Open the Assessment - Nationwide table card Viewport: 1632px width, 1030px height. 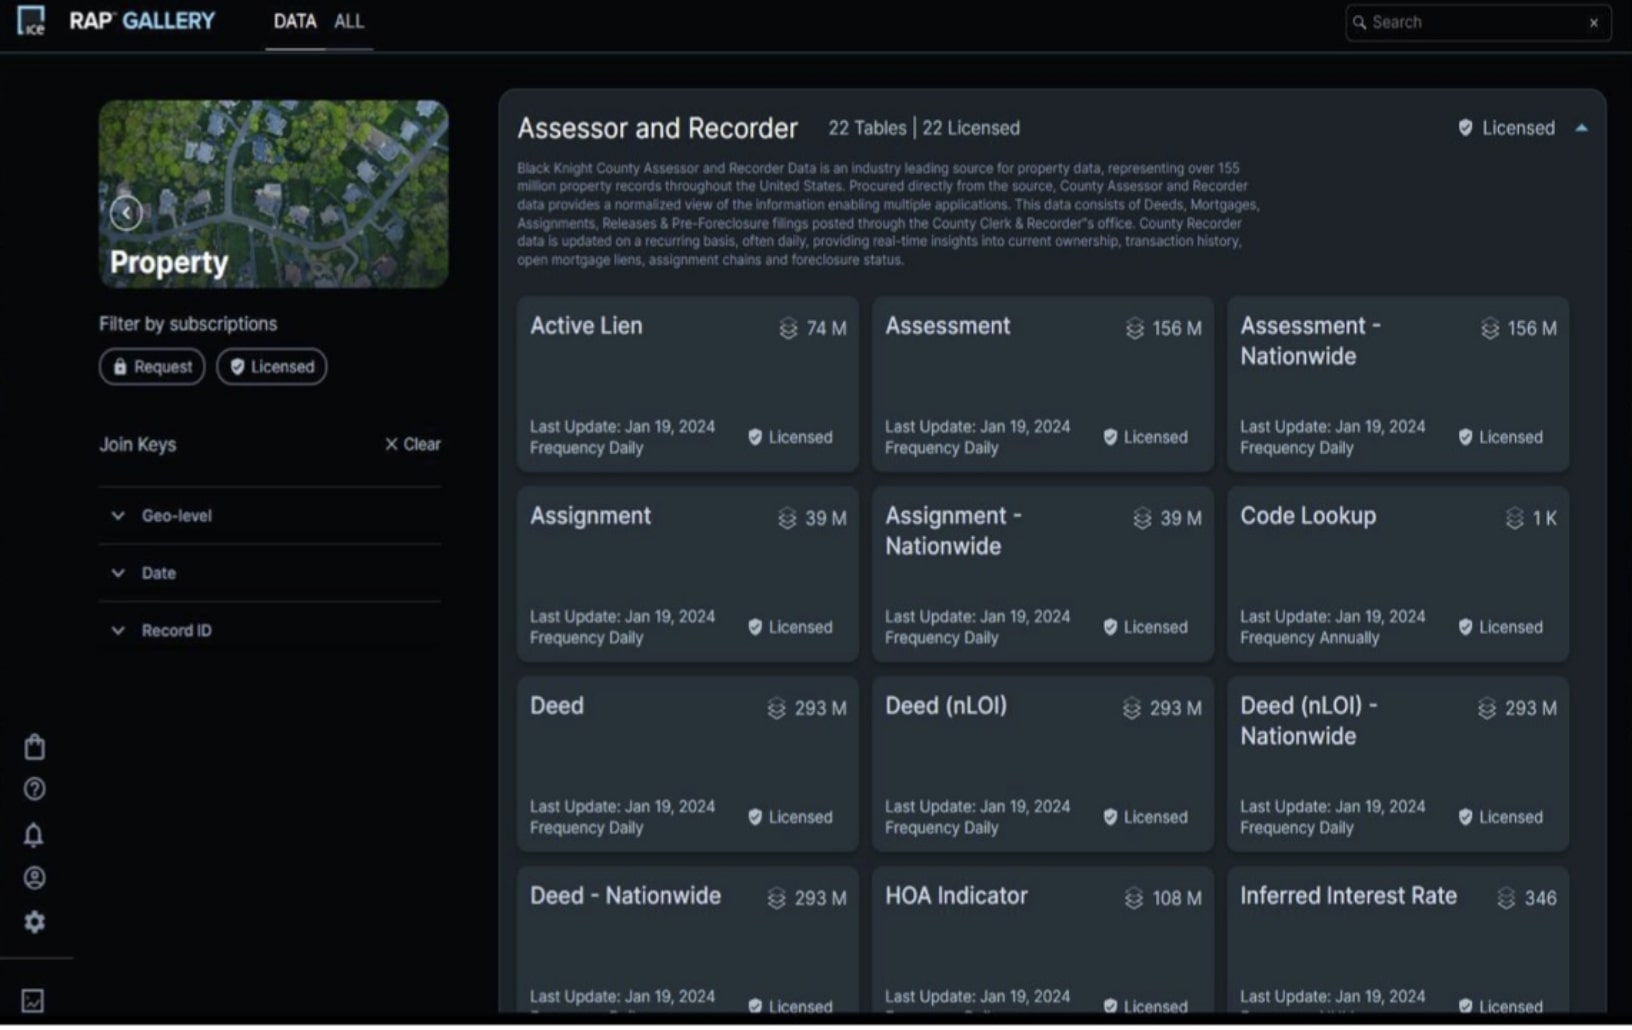click(x=1397, y=383)
